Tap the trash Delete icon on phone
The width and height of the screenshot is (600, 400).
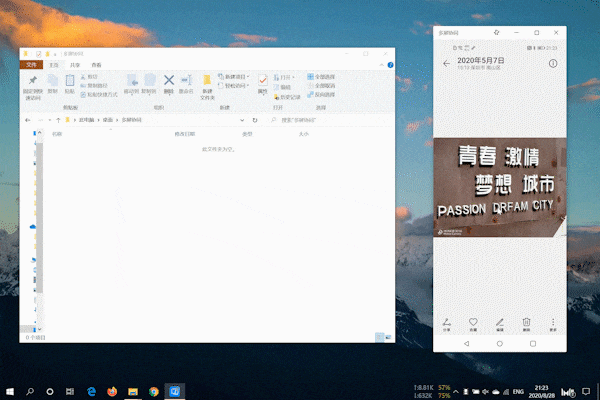click(x=526, y=324)
